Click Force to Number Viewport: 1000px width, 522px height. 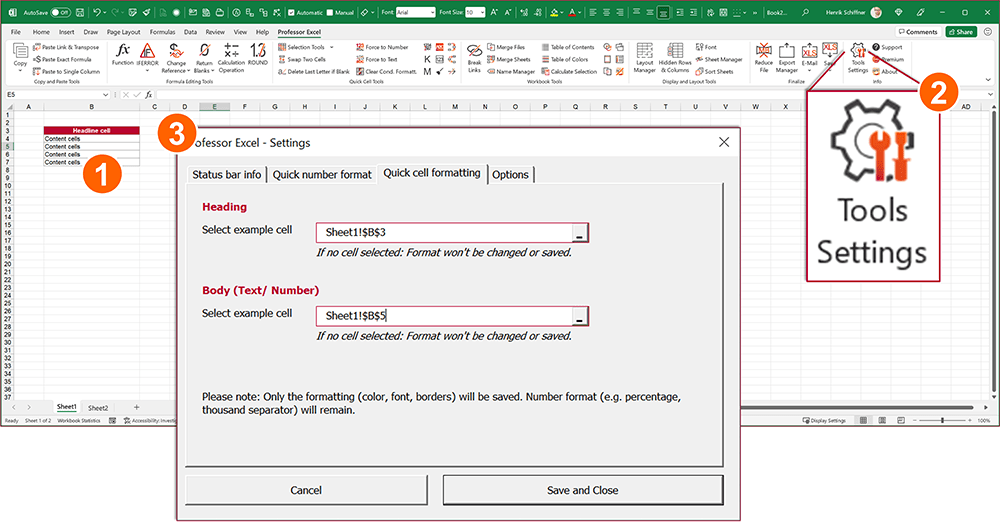pos(382,47)
